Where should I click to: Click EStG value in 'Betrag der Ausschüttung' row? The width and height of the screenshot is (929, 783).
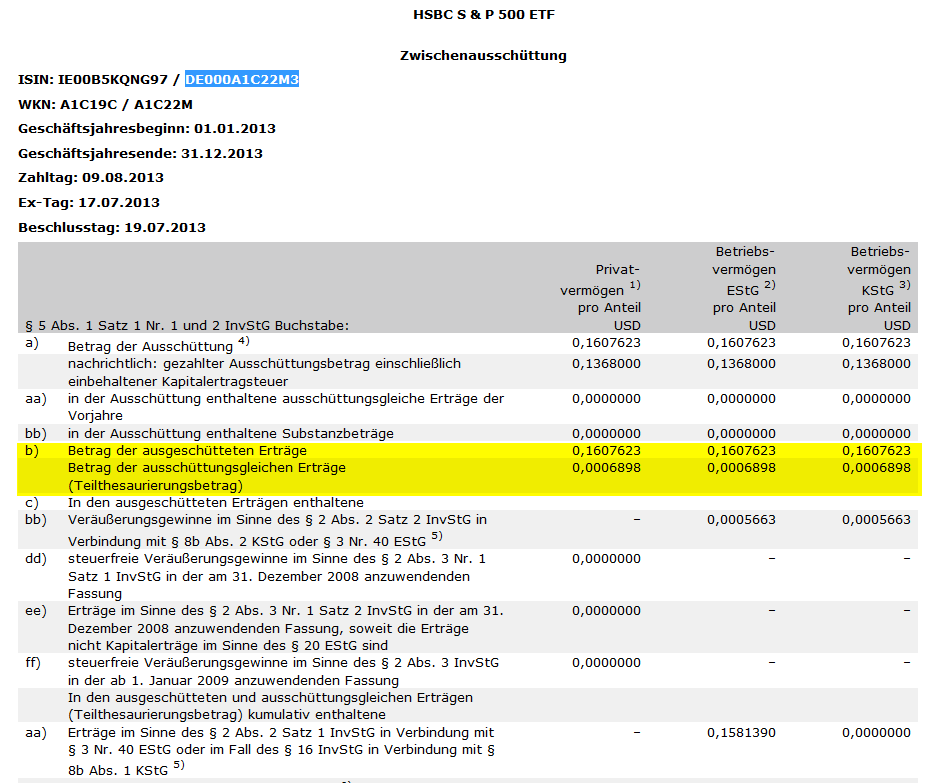(741, 343)
